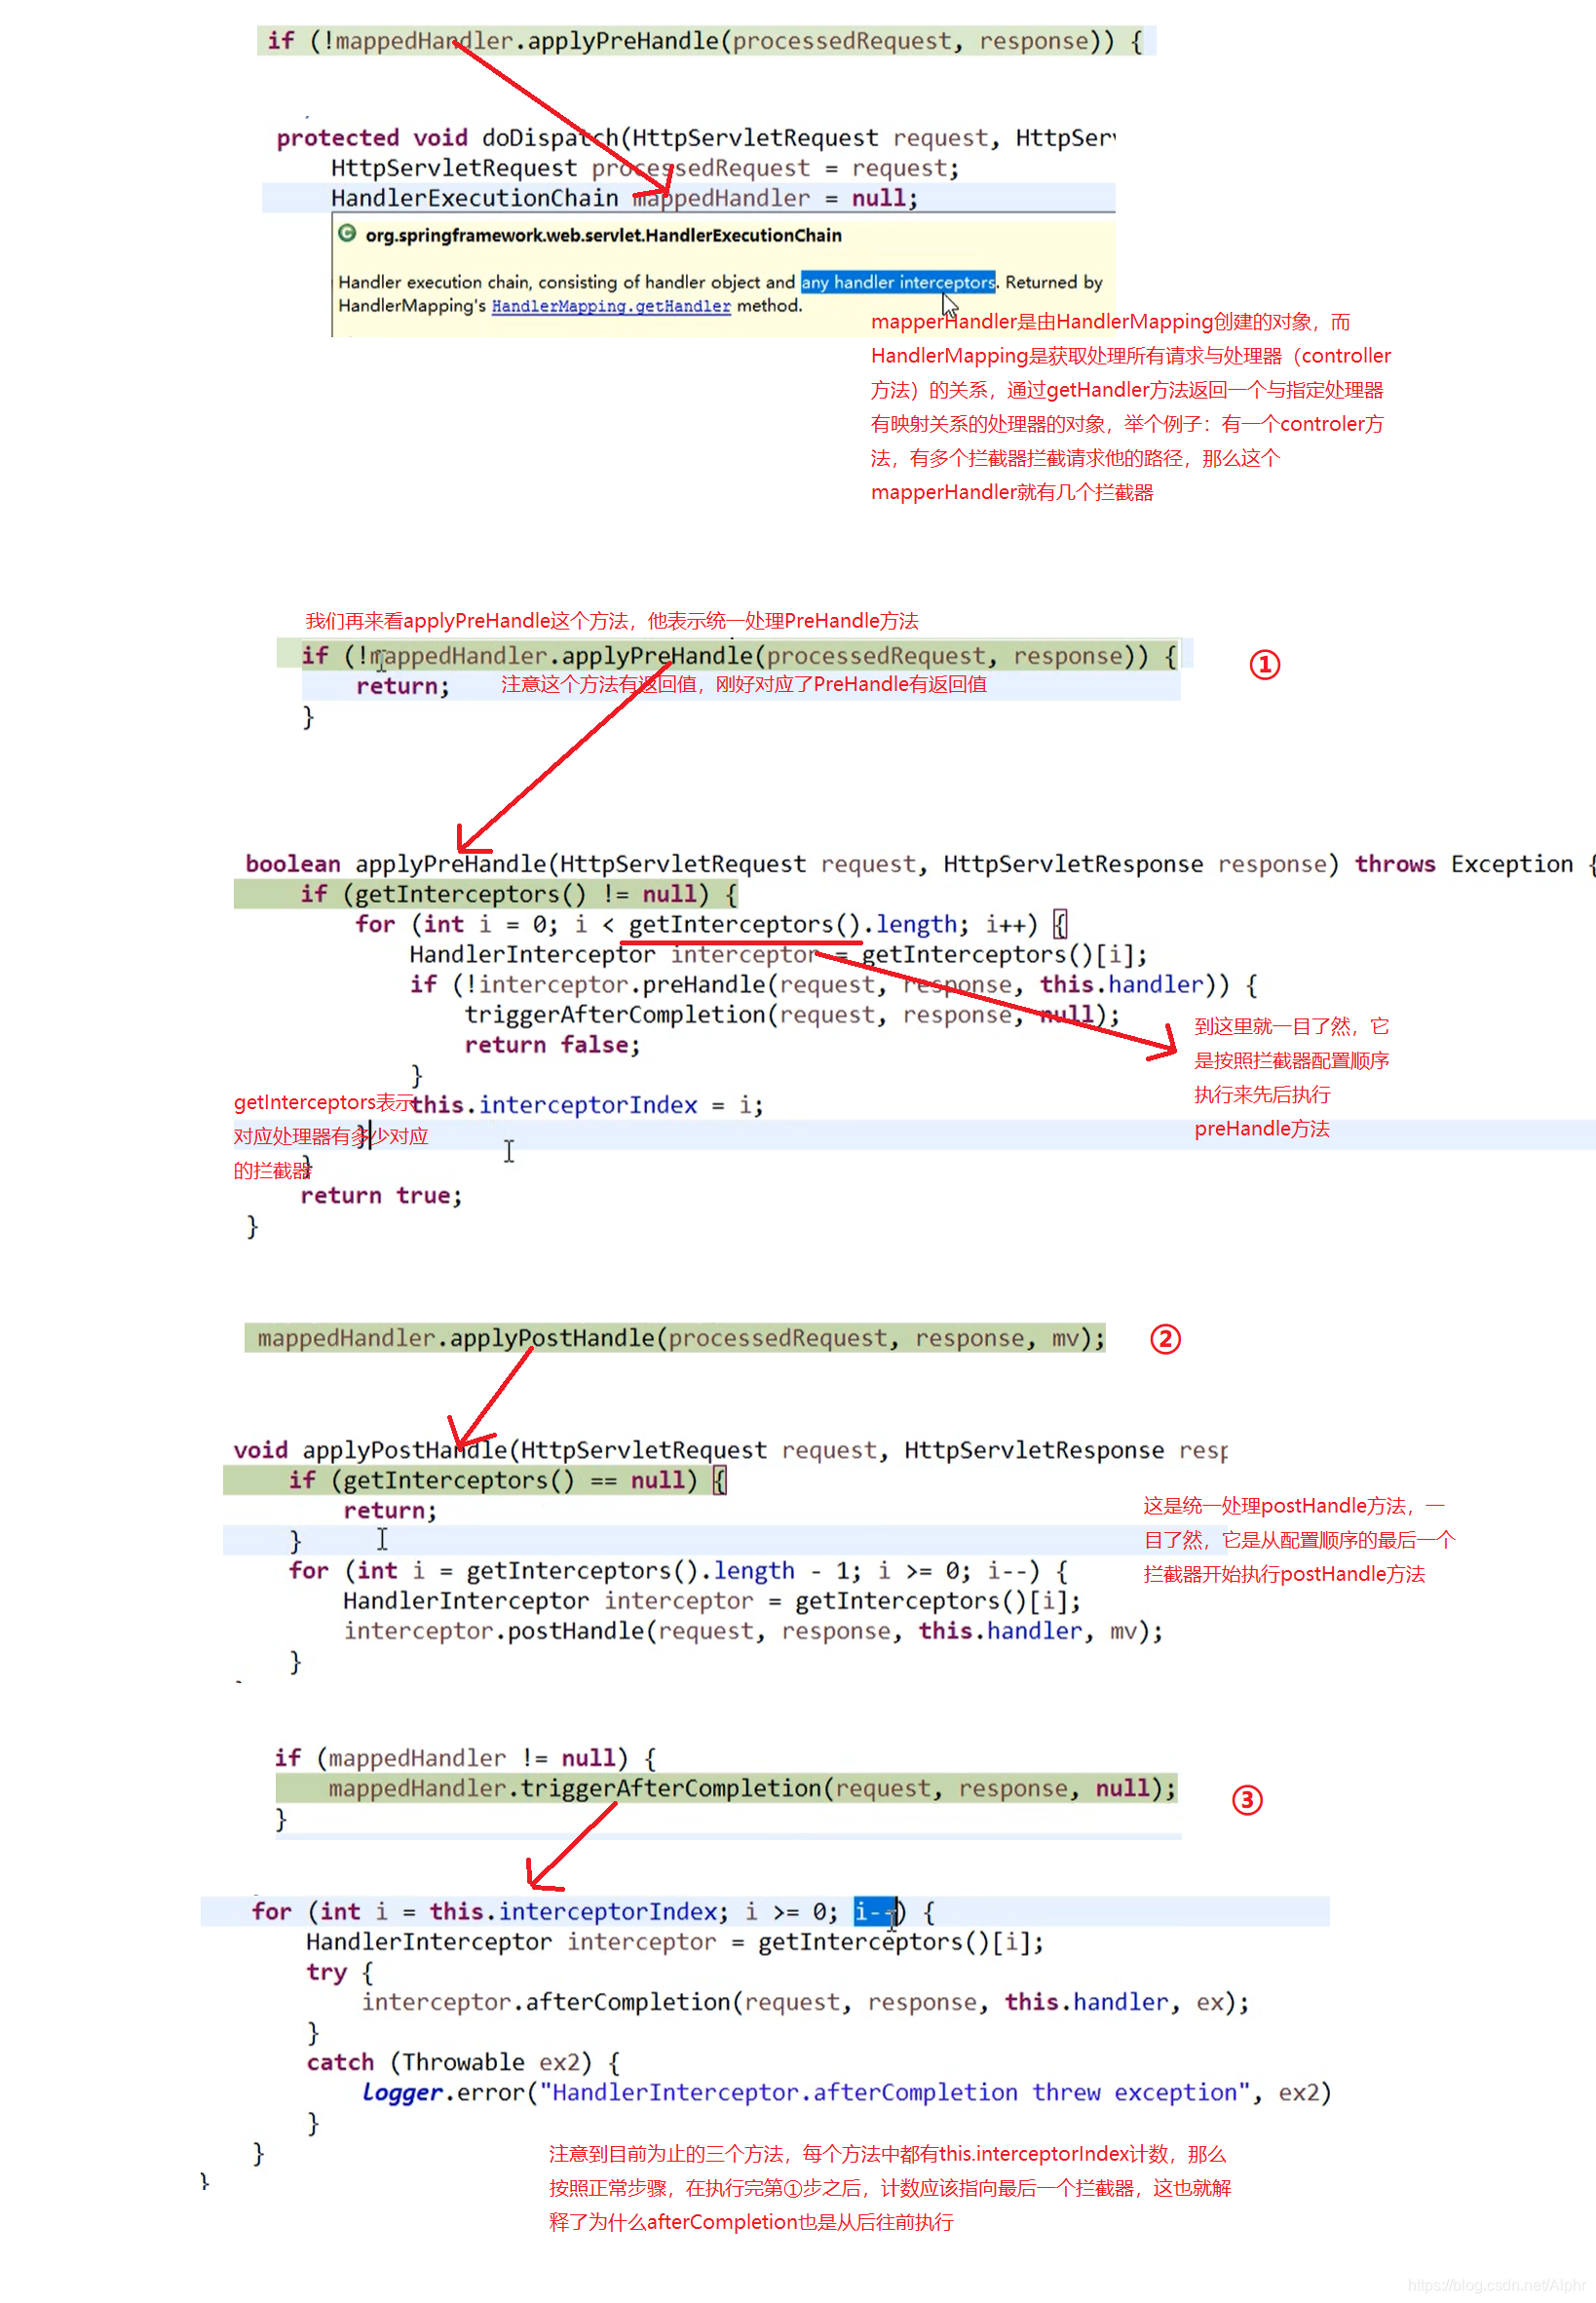The height and width of the screenshot is (2303, 1596).
Task: Click 'triggerAfterCompletion(request, response, null);' call
Action: coord(792,1015)
